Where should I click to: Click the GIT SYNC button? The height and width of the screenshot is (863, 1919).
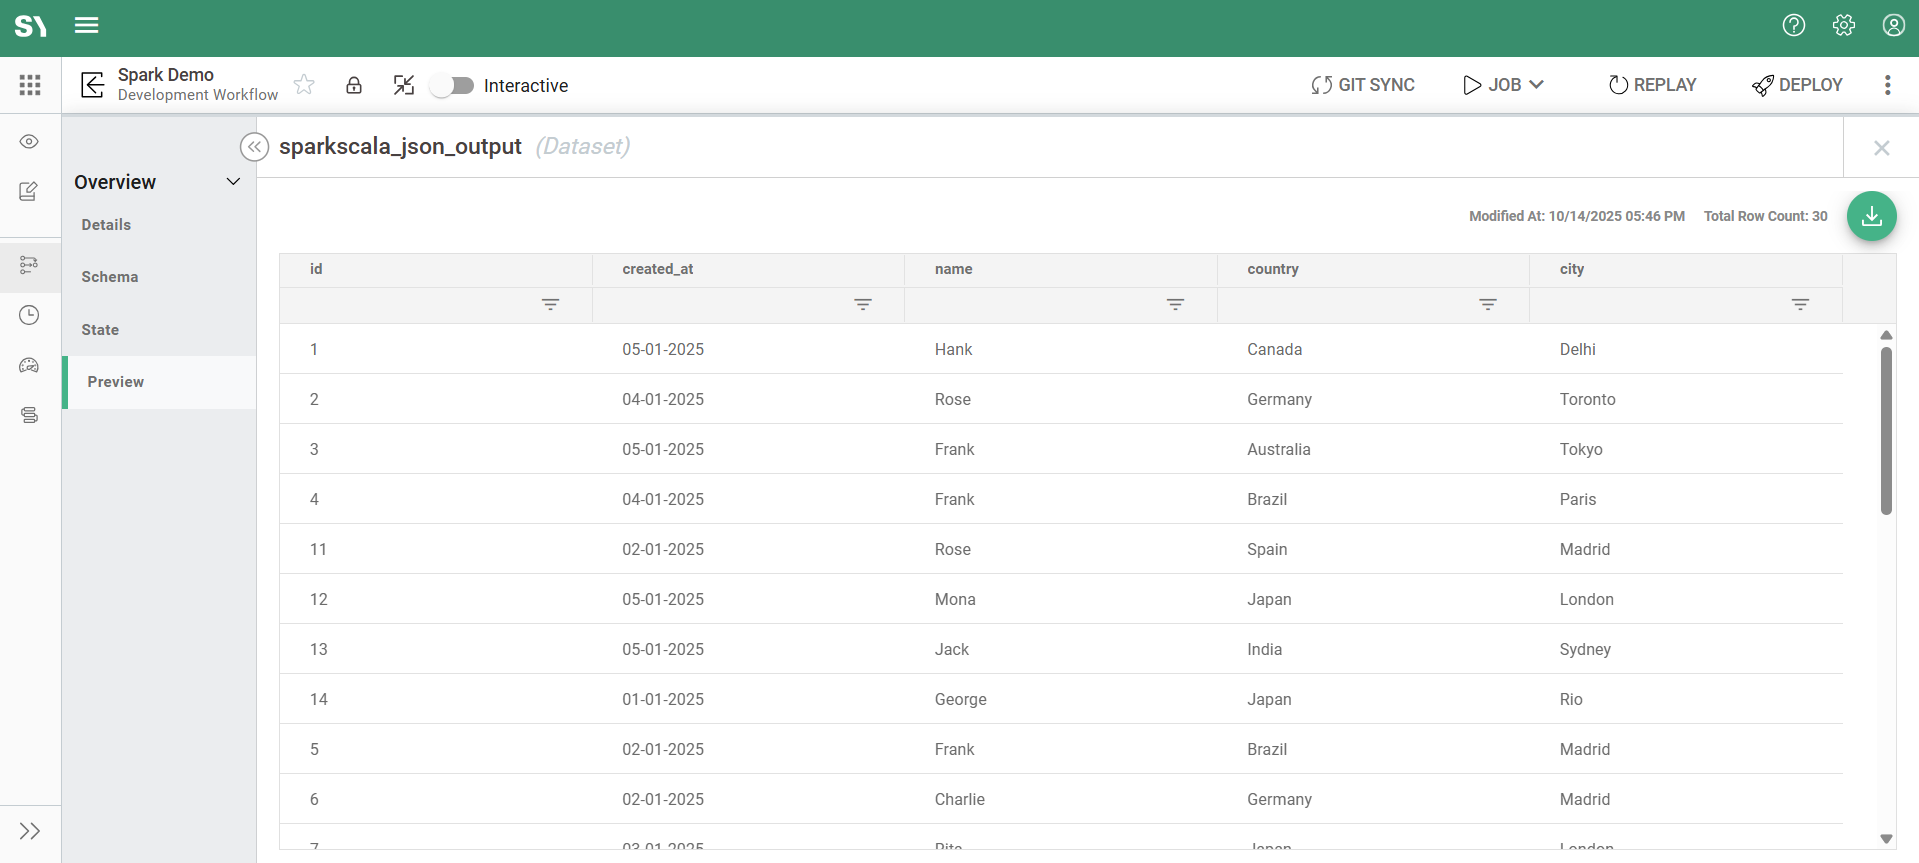point(1362,85)
